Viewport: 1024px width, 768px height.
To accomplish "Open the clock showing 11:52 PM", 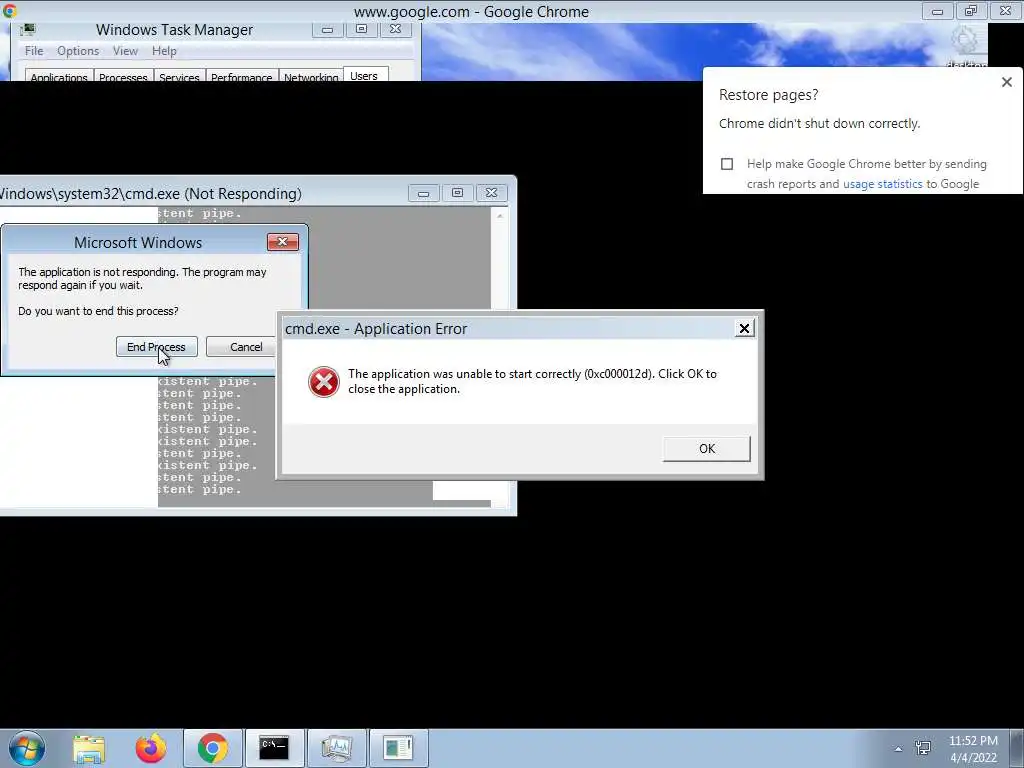I will pos(973,749).
